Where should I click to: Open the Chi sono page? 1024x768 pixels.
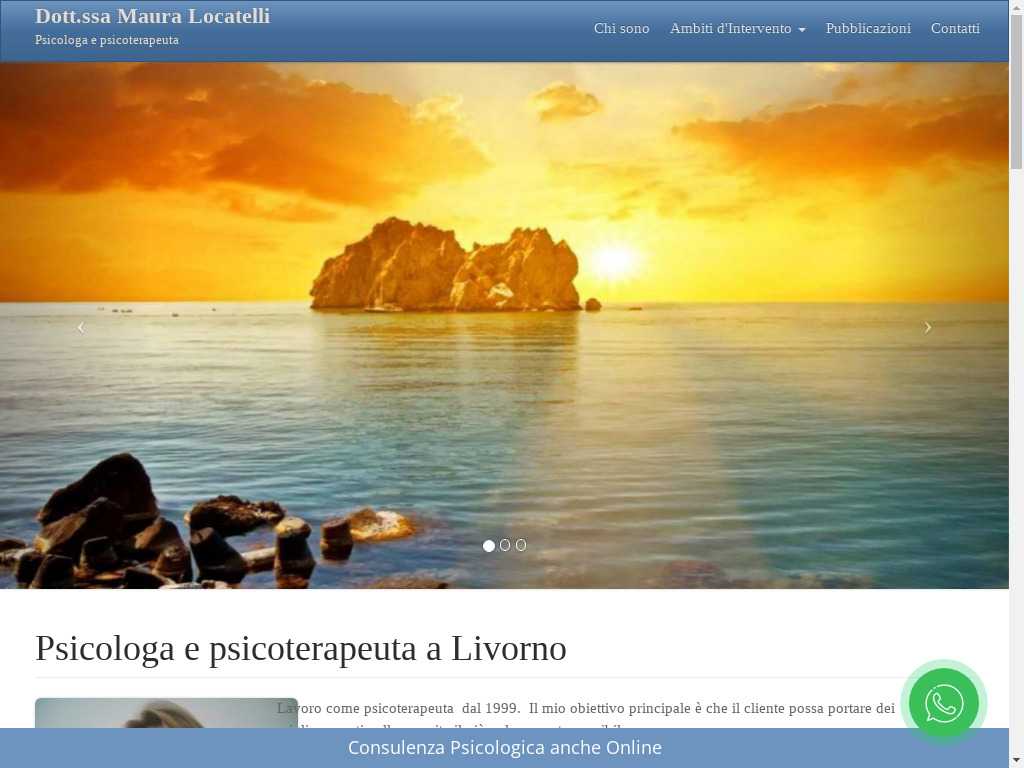[621, 29]
